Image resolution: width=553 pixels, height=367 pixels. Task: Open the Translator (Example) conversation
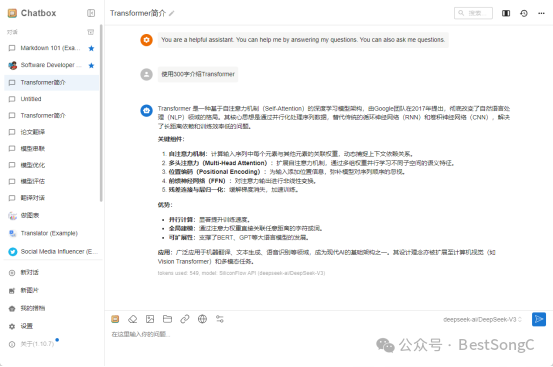pos(51,233)
